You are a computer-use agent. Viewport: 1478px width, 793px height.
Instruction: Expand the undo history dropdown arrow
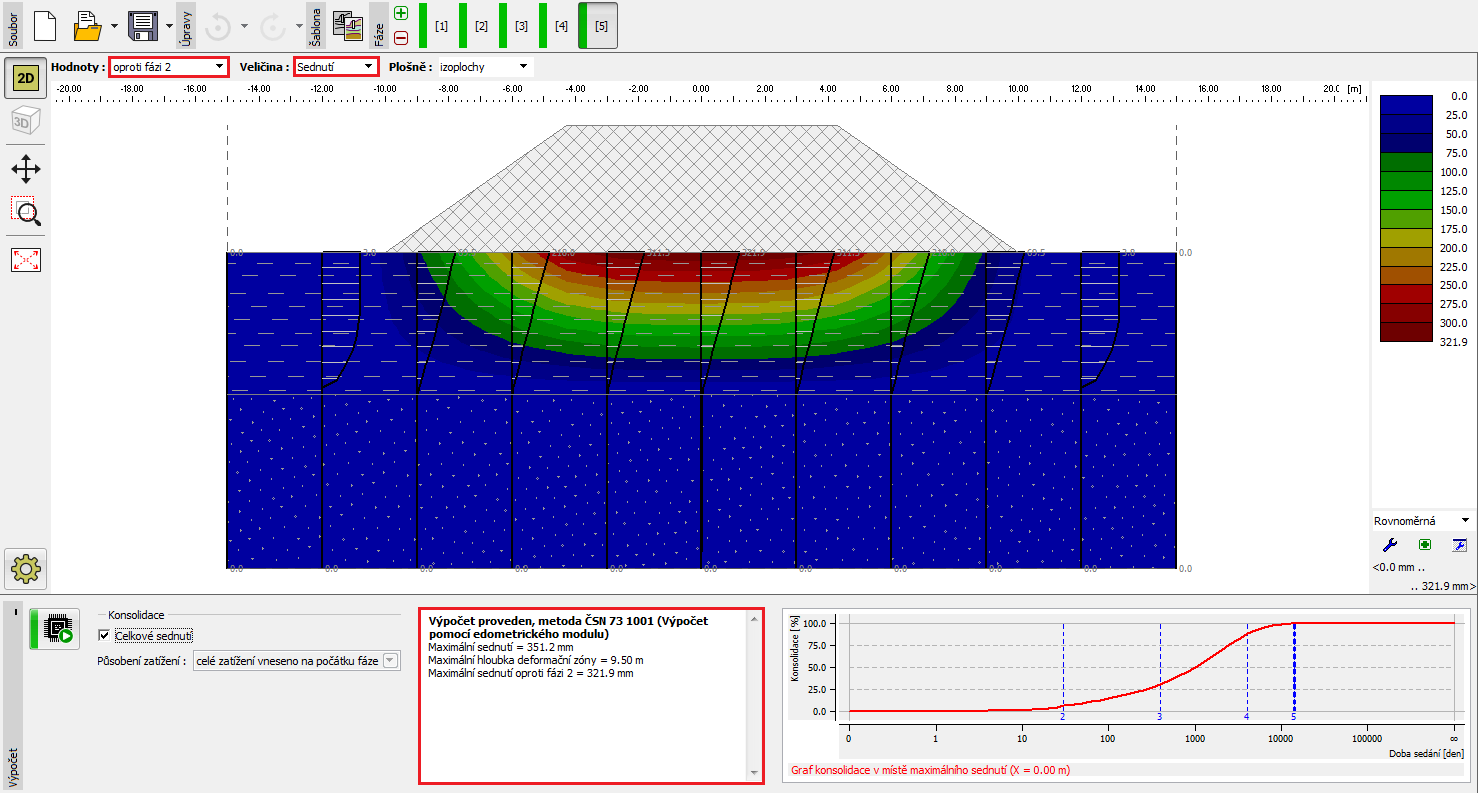point(244,26)
